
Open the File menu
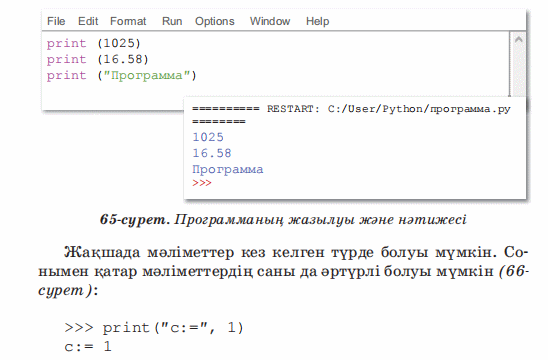pos(56,21)
